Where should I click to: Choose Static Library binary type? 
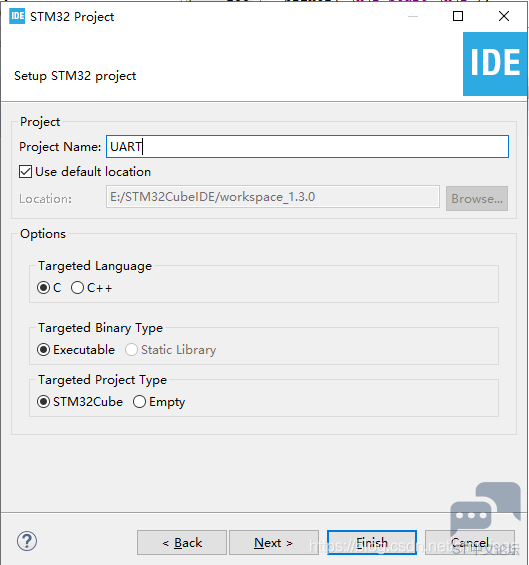[131, 350]
